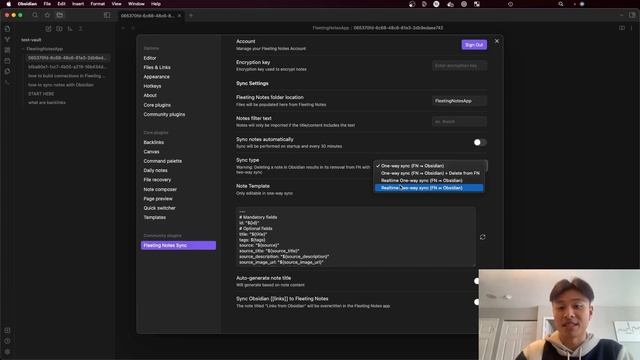Open the vault switcher icon

pos(7,331)
